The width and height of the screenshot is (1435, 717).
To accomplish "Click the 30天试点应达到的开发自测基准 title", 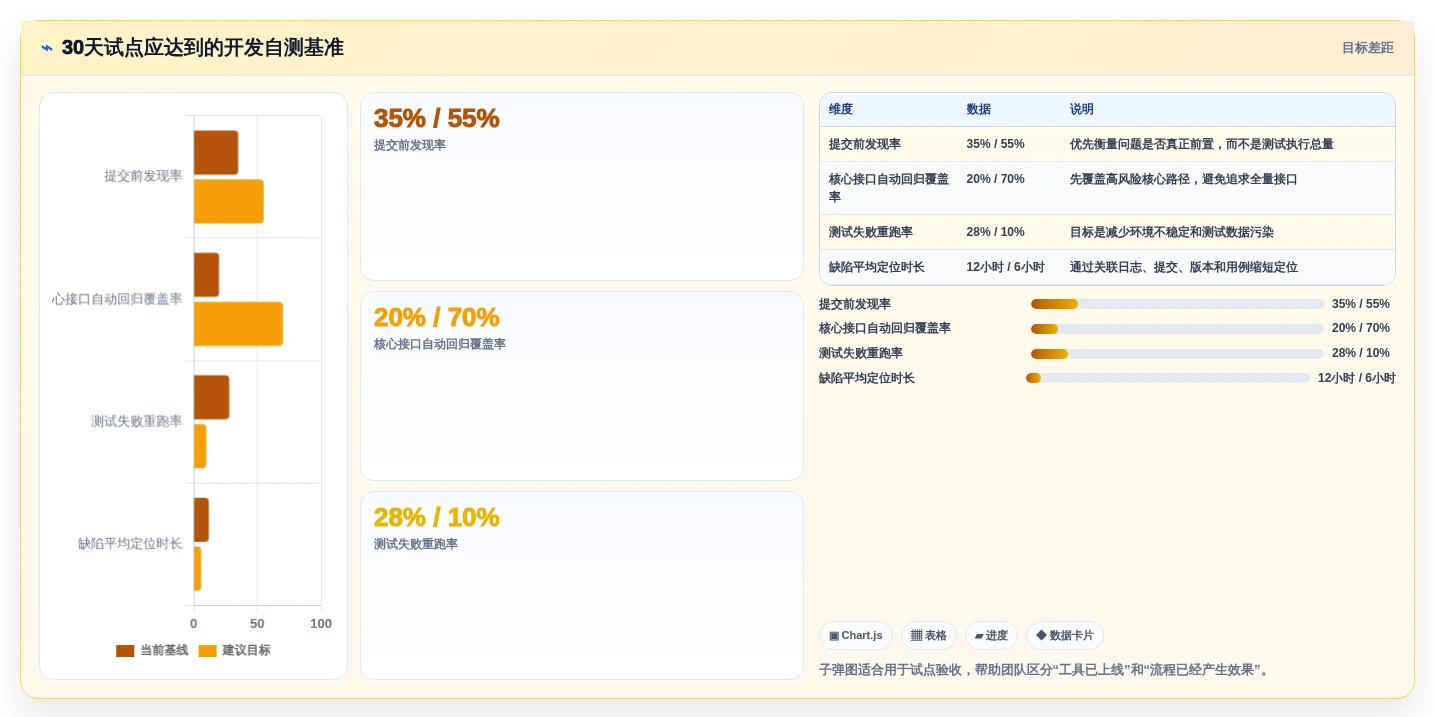I will (x=202, y=48).
